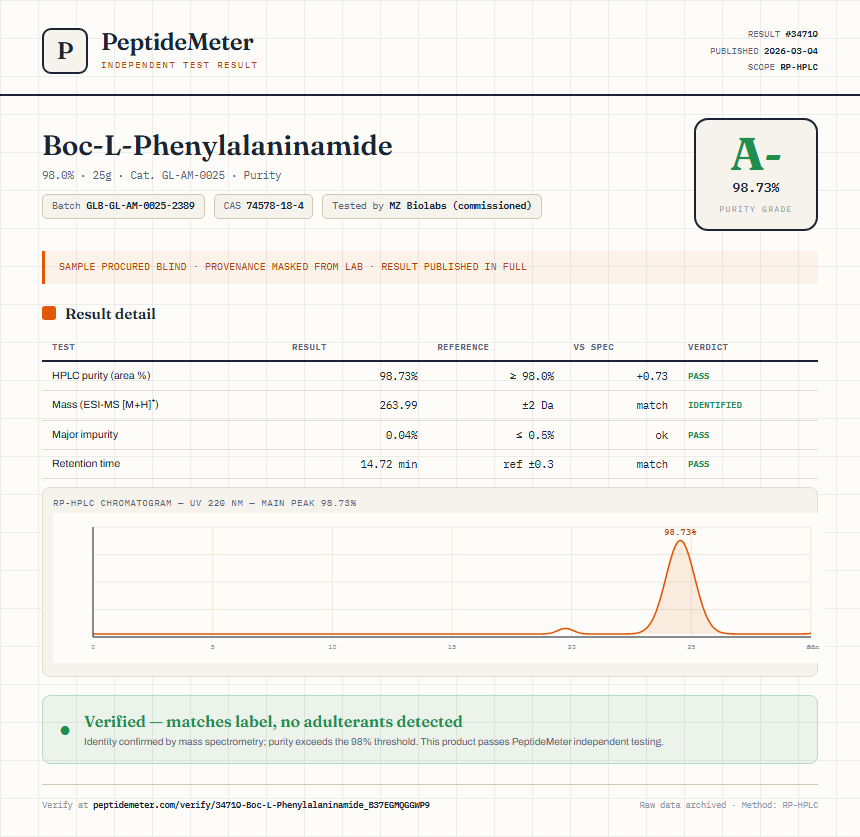Click the small impurity peak near 20 min
This screenshot has height=837, width=860.
click(x=565, y=631)
